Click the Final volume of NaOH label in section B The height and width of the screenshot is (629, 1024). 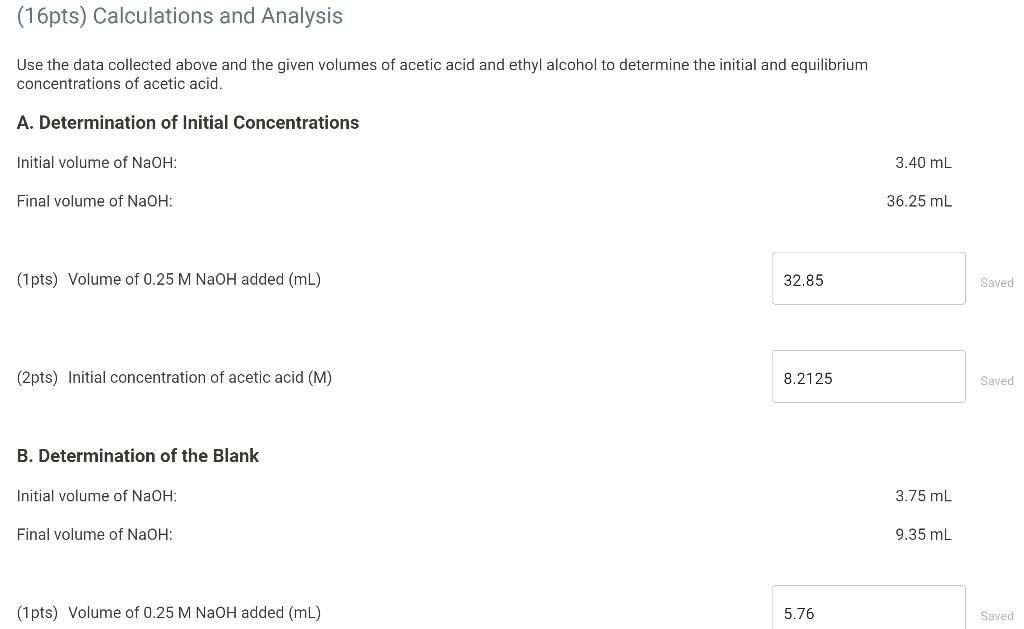pos(94,534)
